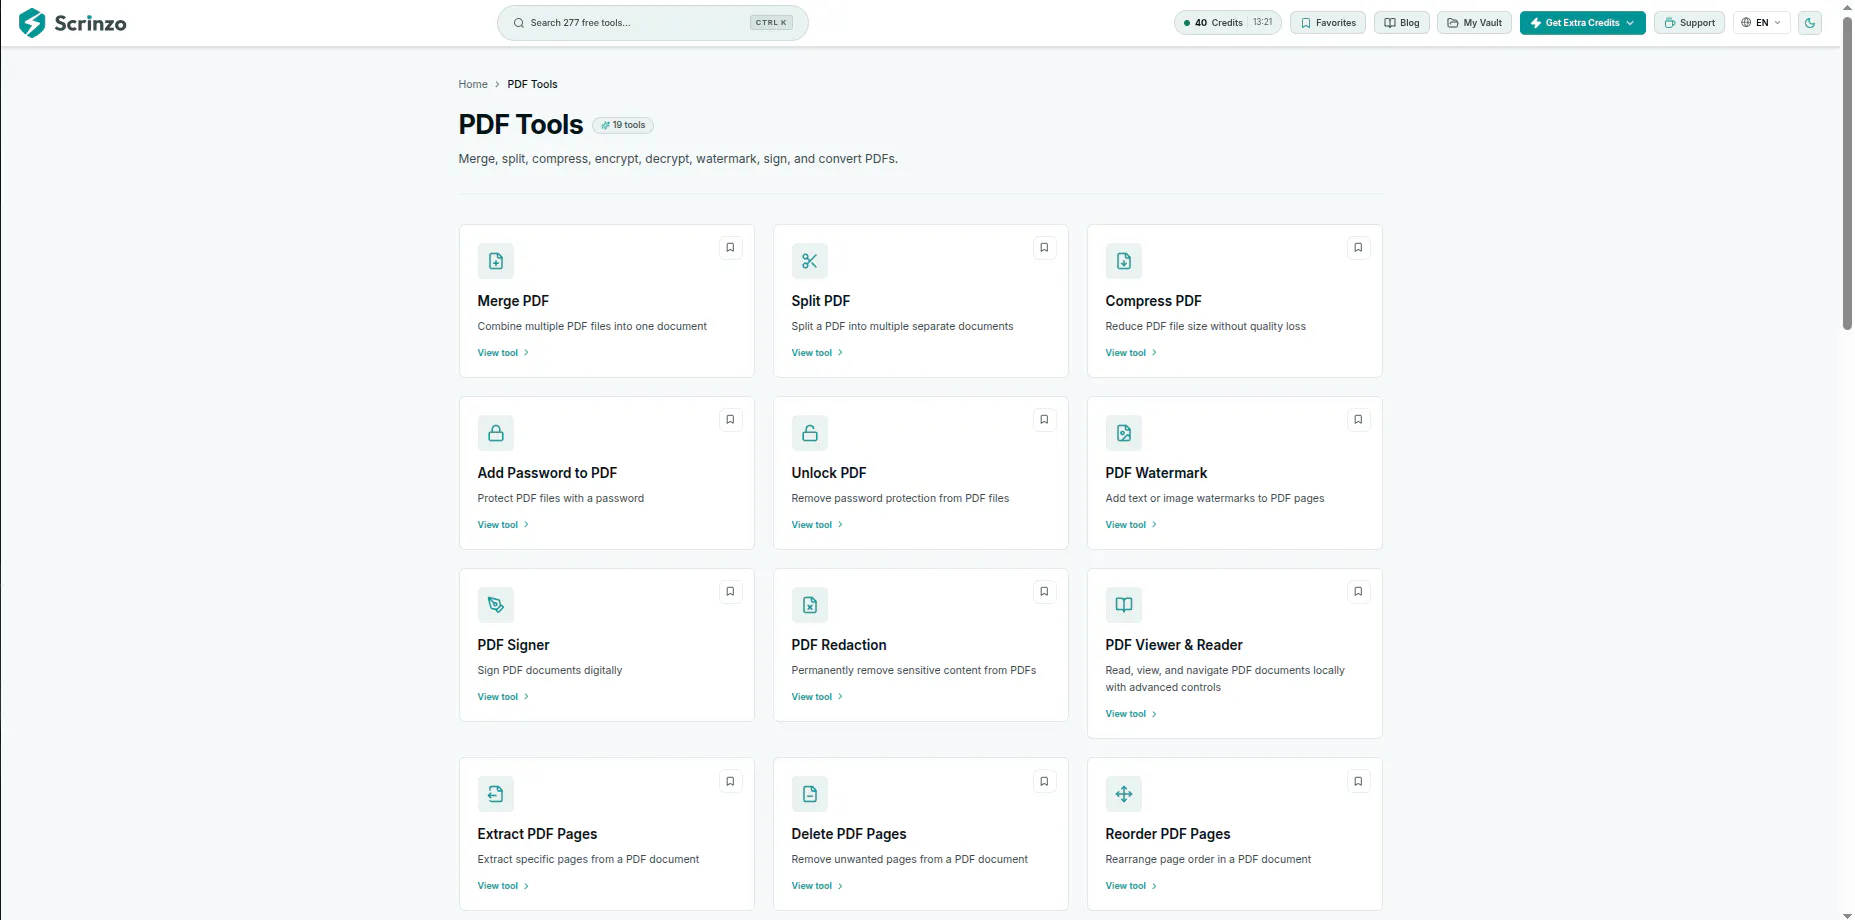Screen dimensions: 1855x920
Task: Toggle dark mode with the moon icon
Action: point(1809,23)
